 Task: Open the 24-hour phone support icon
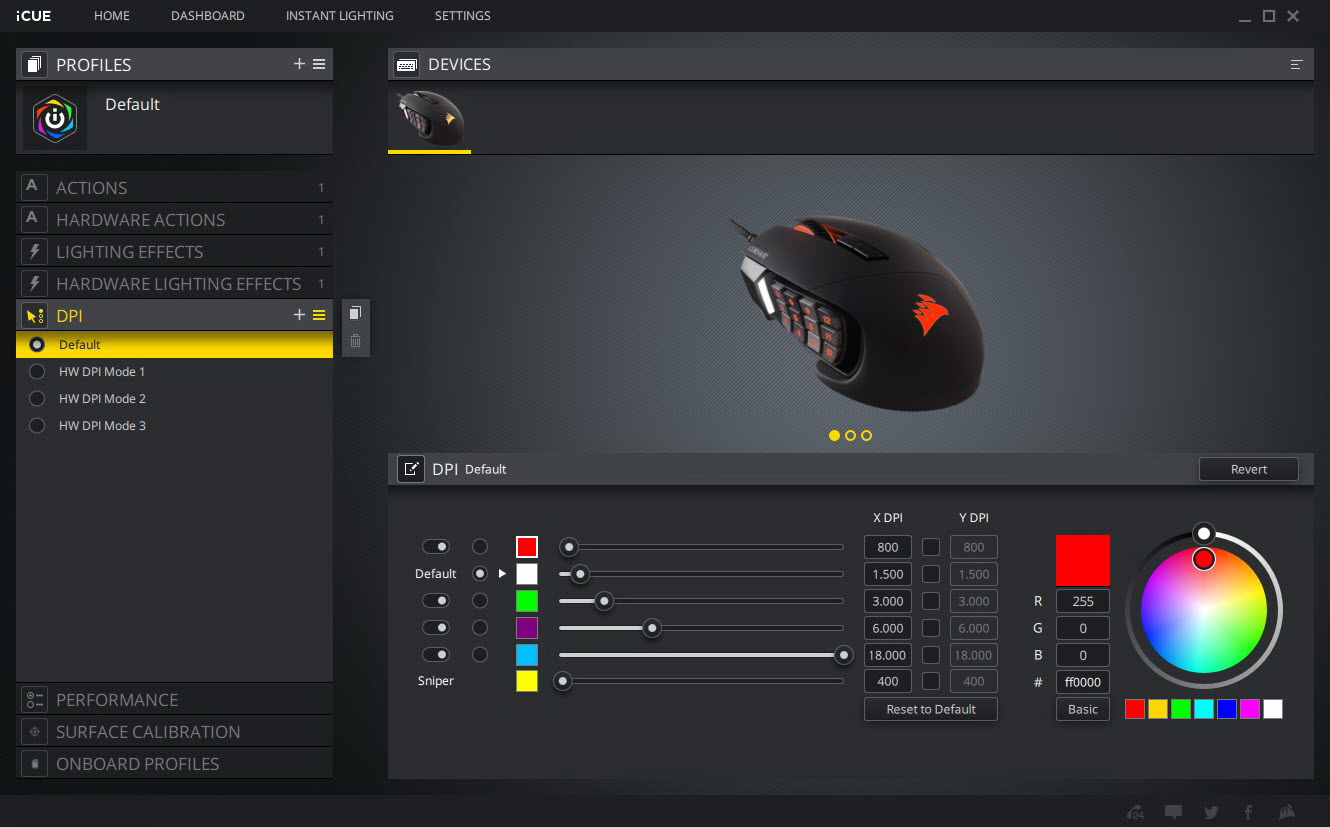tap(1135, 812)
